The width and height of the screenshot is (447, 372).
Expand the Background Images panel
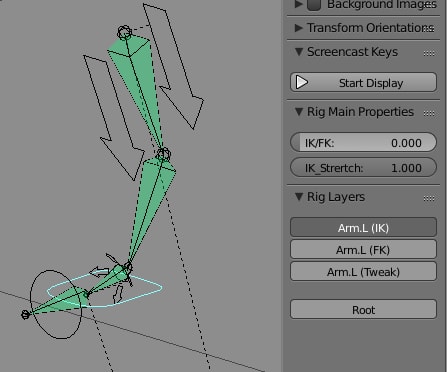tap(299, 4)
